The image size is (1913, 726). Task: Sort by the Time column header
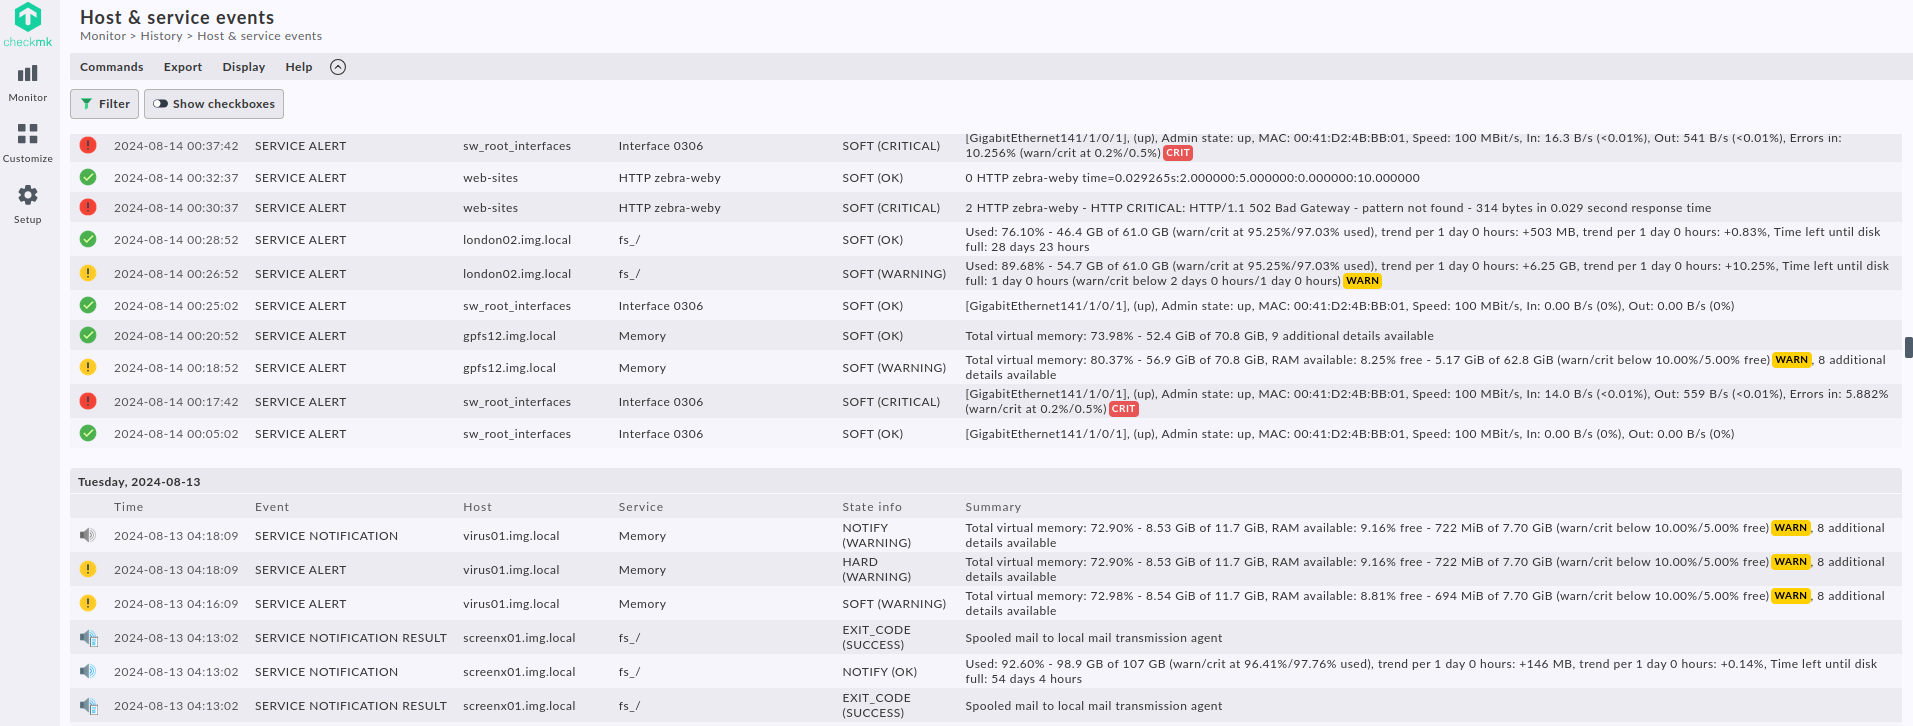pos(128,507)
